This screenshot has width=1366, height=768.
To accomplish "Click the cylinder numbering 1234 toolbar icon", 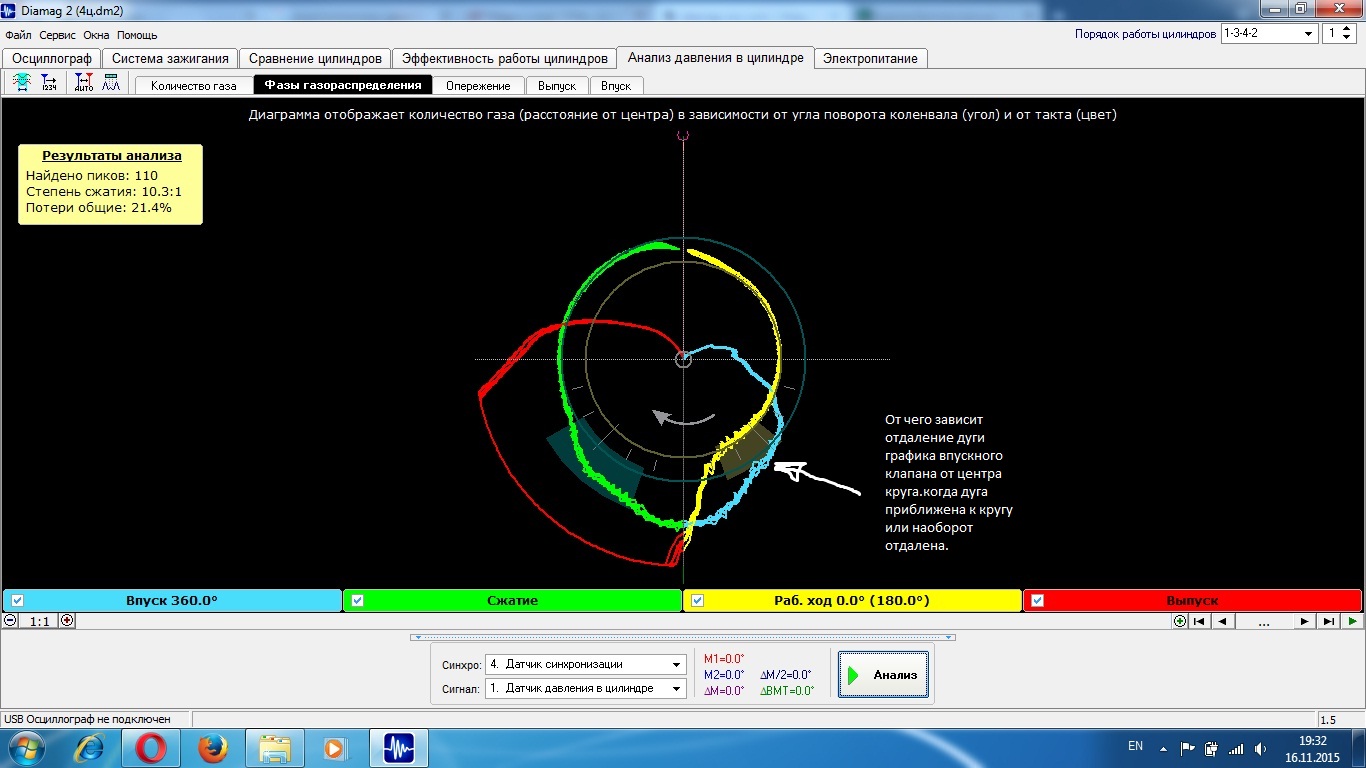I will [x=48, y=83].
